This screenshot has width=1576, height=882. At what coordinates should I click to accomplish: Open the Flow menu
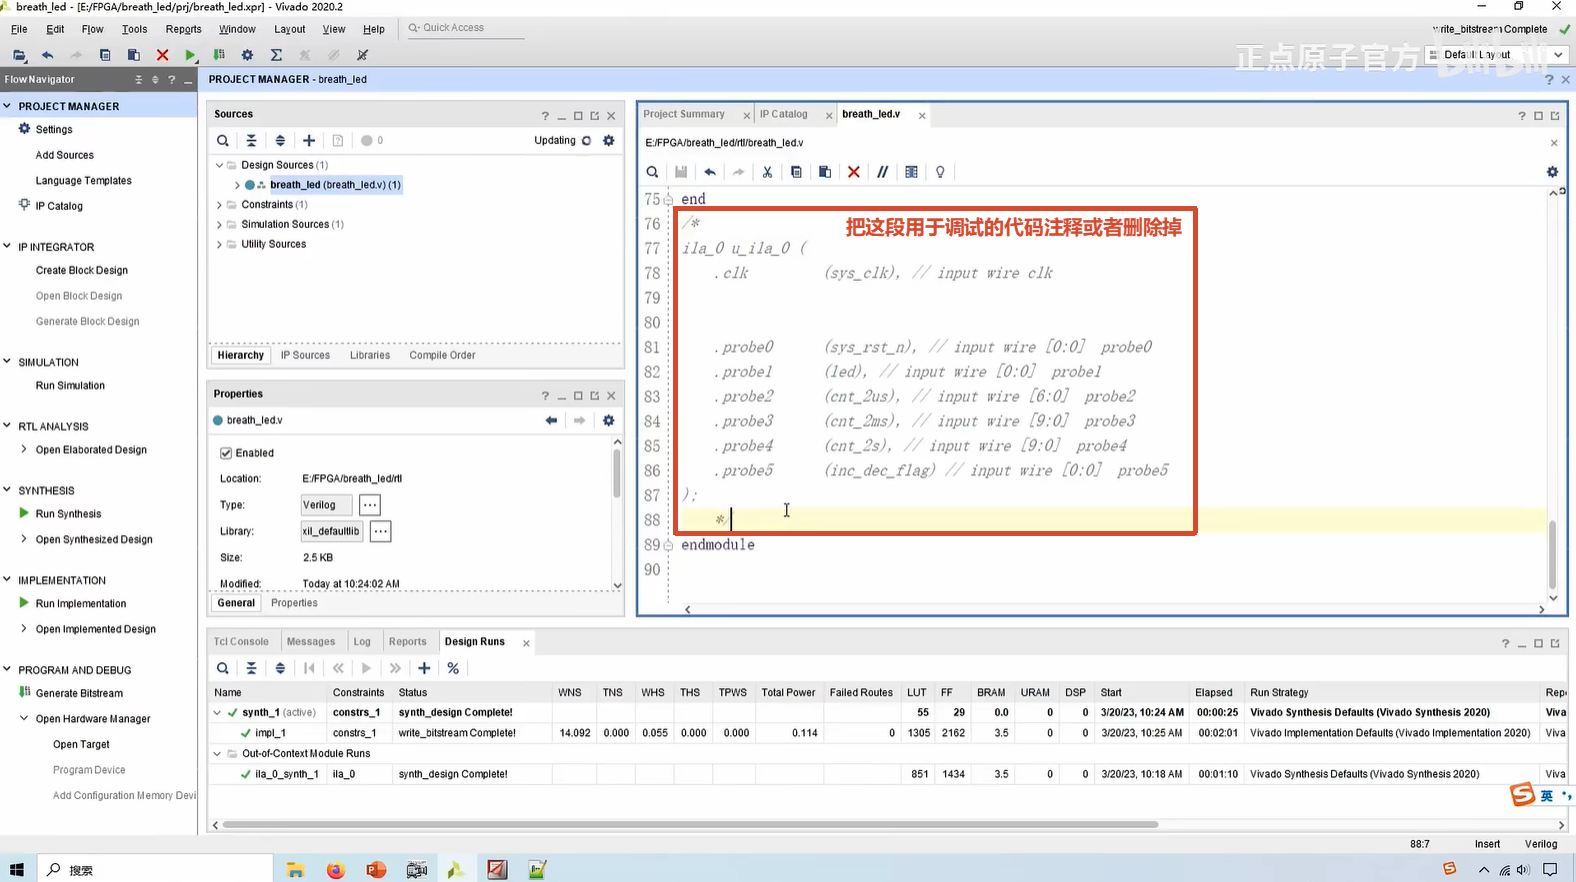point(92,29)
